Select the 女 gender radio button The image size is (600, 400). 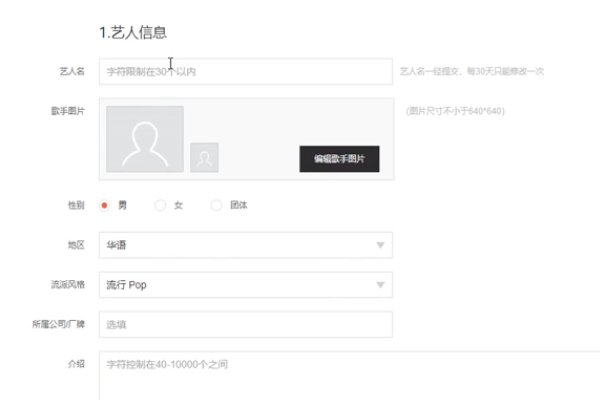[160, 205]
